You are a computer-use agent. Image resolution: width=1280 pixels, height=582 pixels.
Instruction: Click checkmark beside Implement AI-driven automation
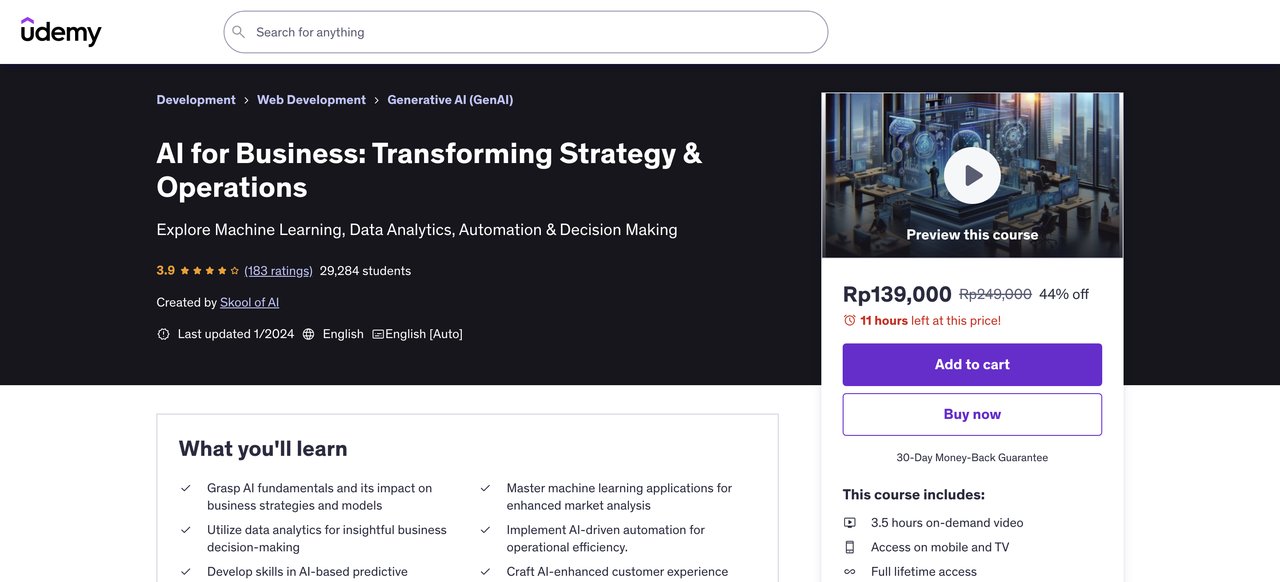tap(485, 530)
